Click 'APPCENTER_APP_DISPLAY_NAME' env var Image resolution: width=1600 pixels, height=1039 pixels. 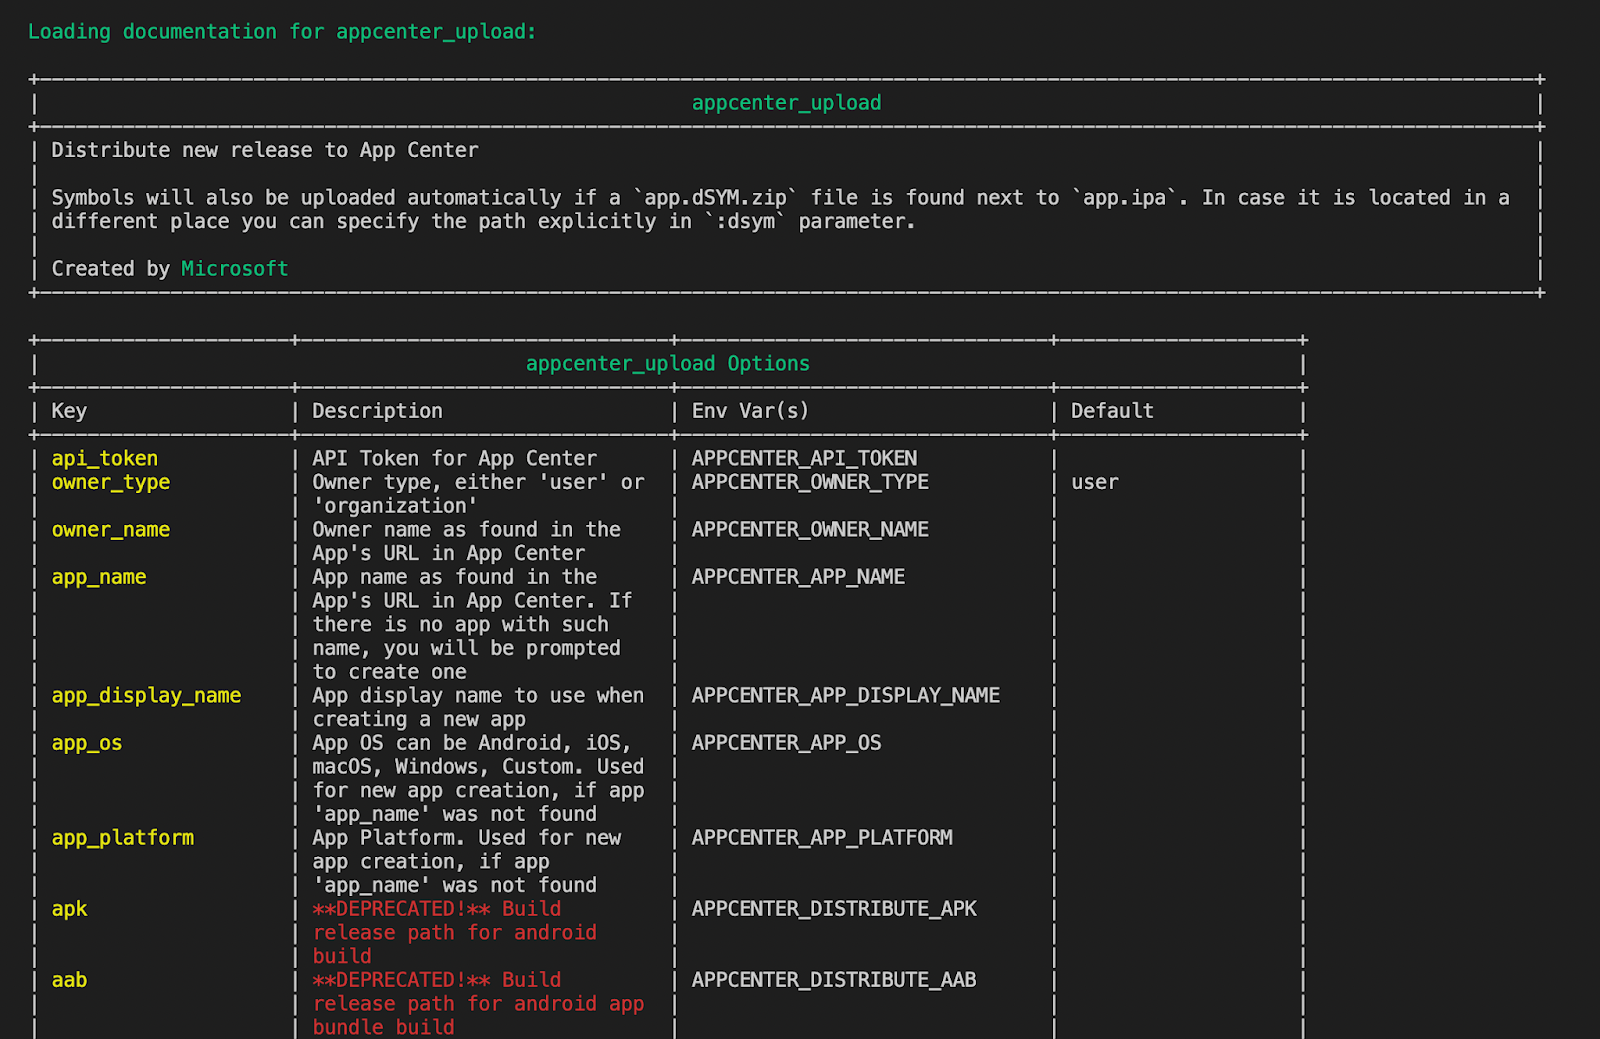[846, 696]
